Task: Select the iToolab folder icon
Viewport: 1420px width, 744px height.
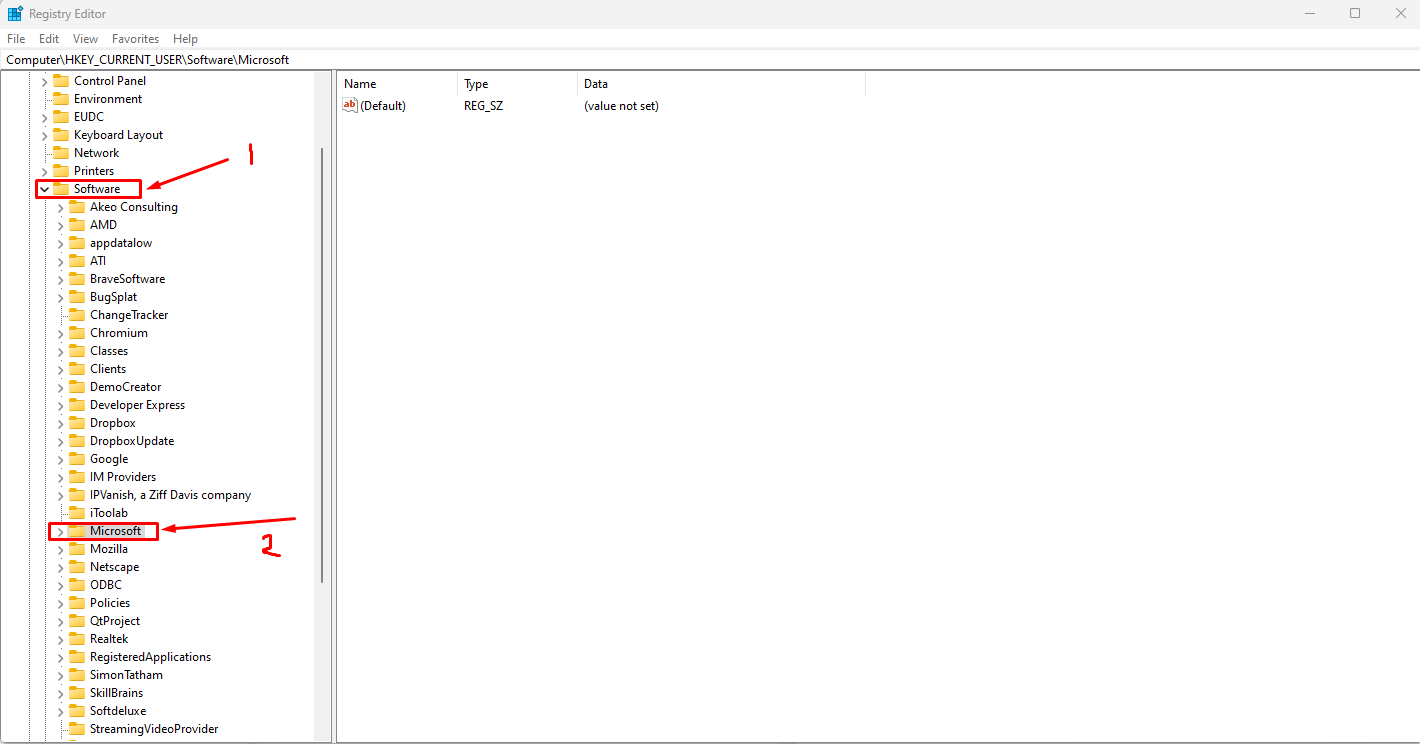Action: [x=77, y=513]
